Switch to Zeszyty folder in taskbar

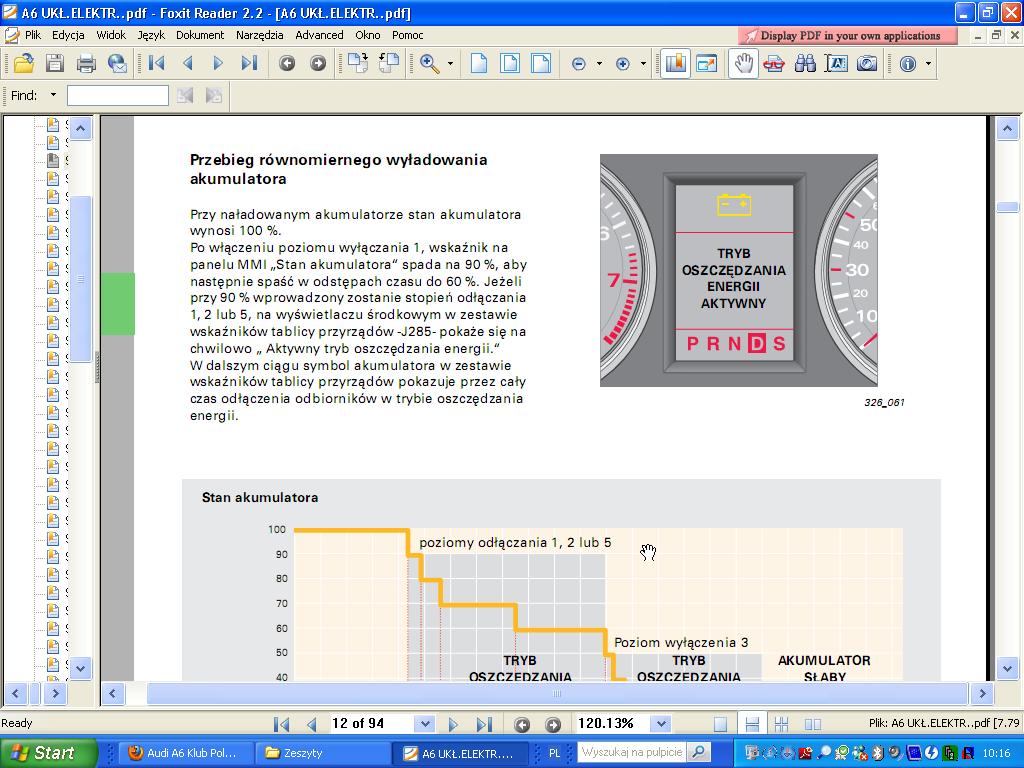click(321, 753)
